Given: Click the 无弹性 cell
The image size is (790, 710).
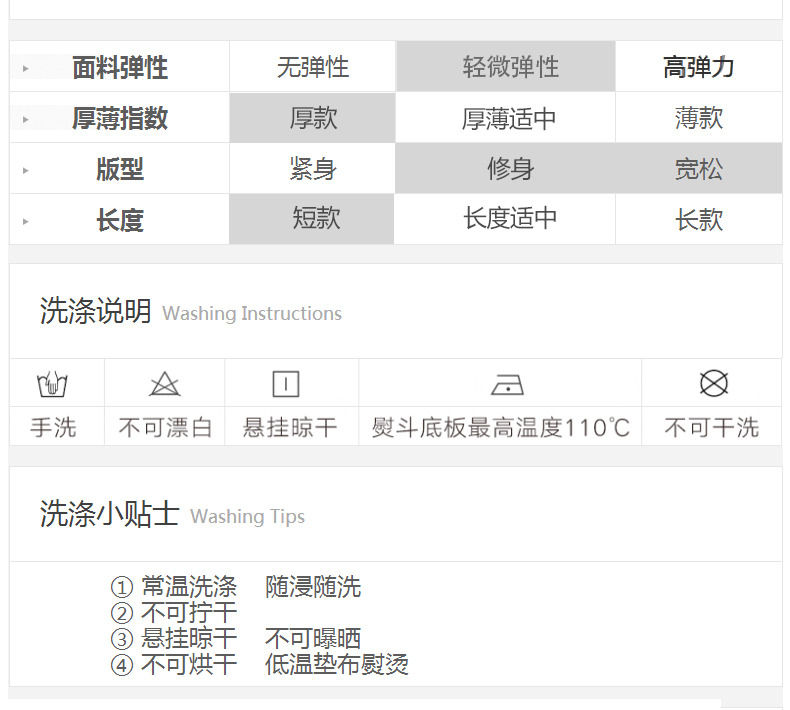Looking at the screenshot, I should (x=313, y=67).
